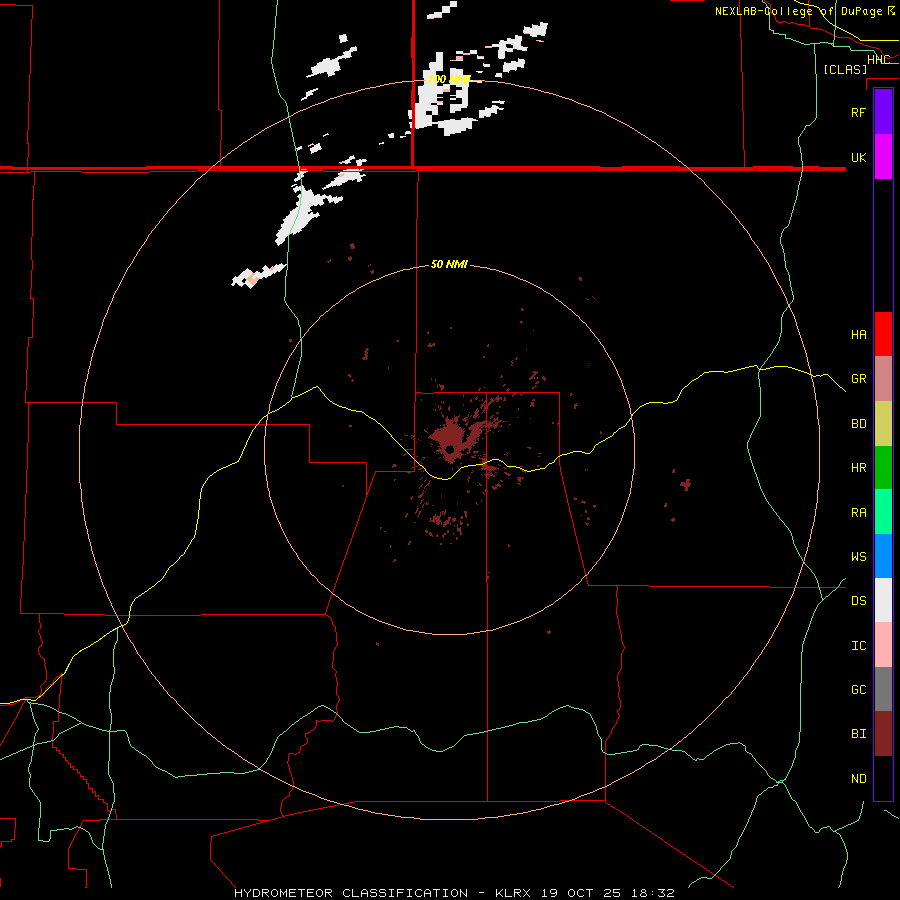
Task: Click the IC pink legend swatch
Action: (883, 645)
